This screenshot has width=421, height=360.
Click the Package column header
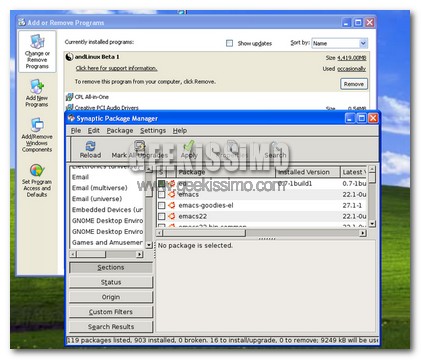point(226,172)
